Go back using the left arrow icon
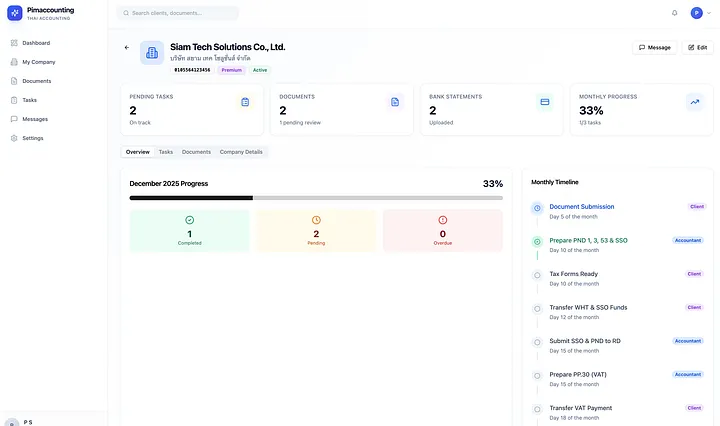Screen dimensions: 720x426 click(x=127, y=47)
